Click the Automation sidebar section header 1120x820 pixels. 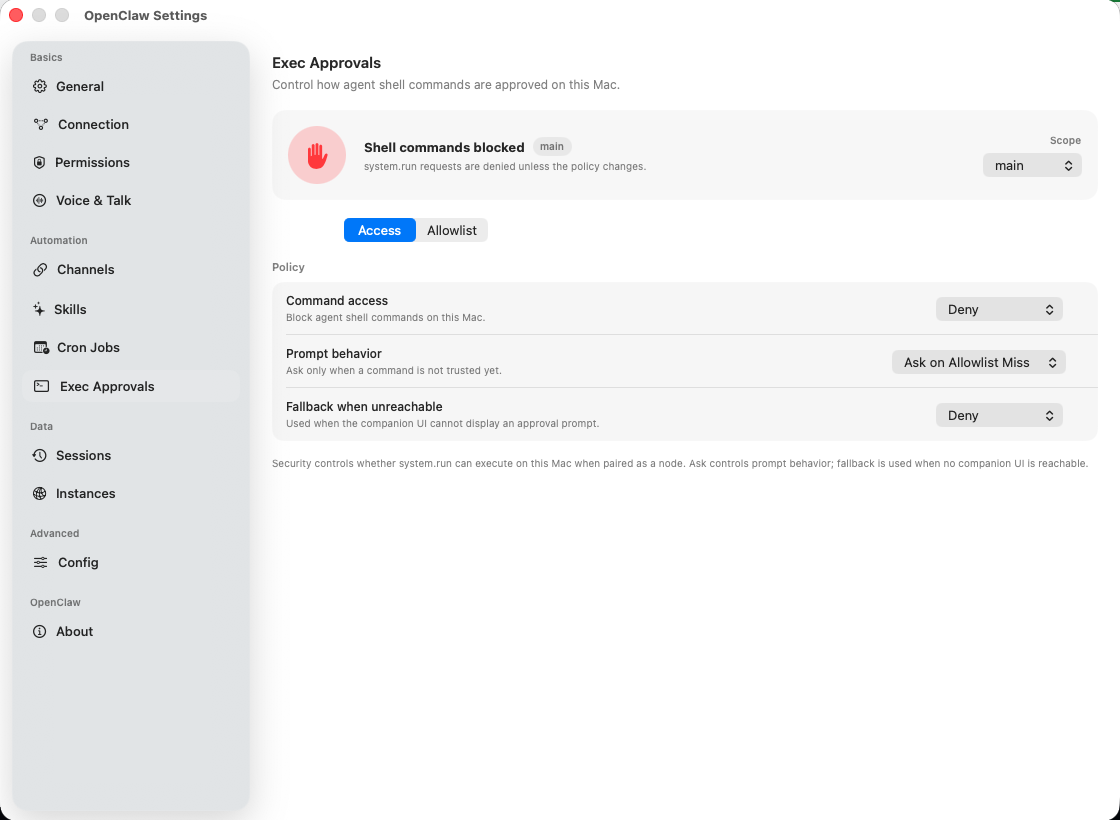click(59, 241)
